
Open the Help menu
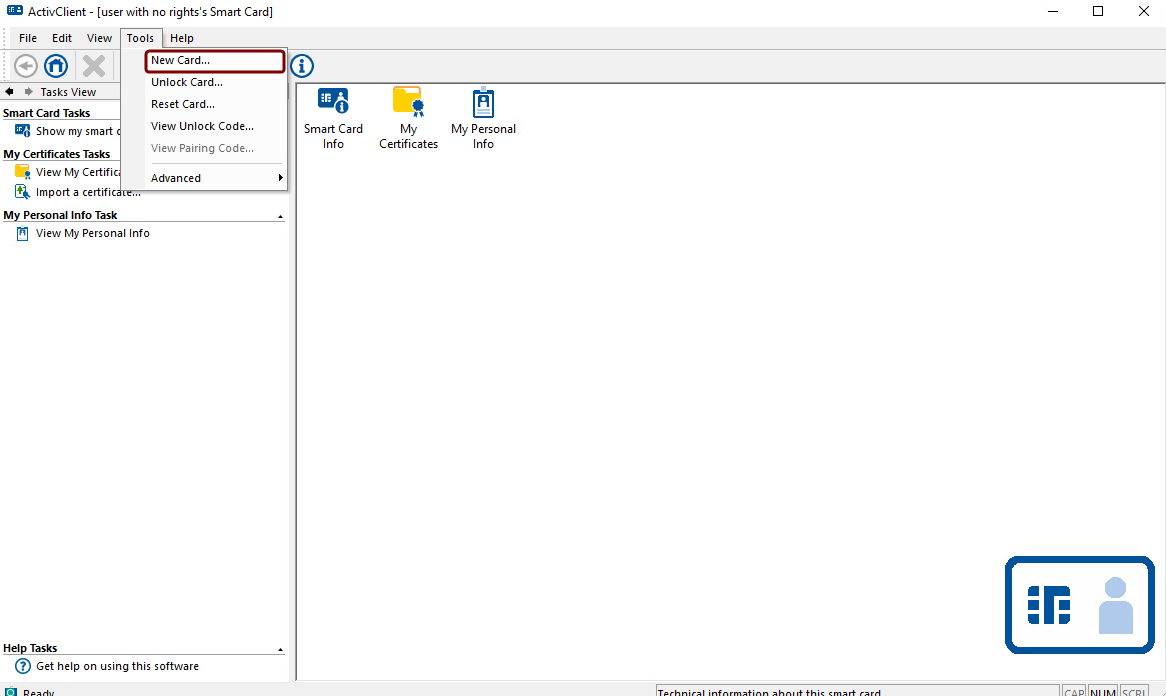(x=181, y=38)
